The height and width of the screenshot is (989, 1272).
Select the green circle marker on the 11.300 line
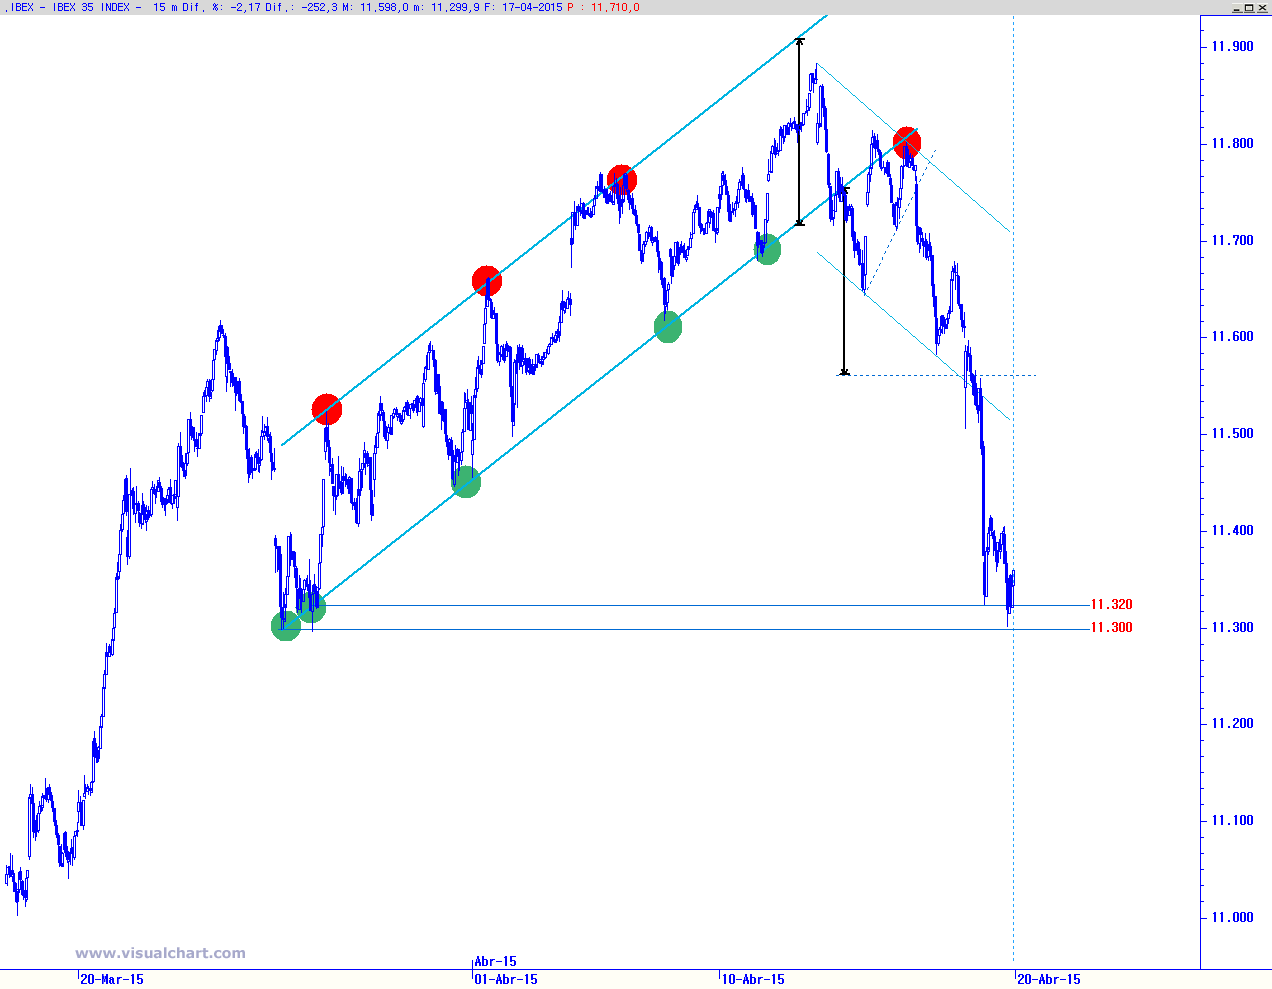[x=286, y=626]
